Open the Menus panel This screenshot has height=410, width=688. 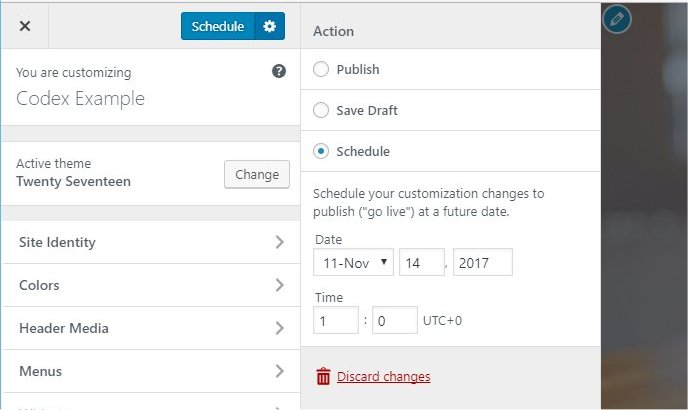(150, 371)
